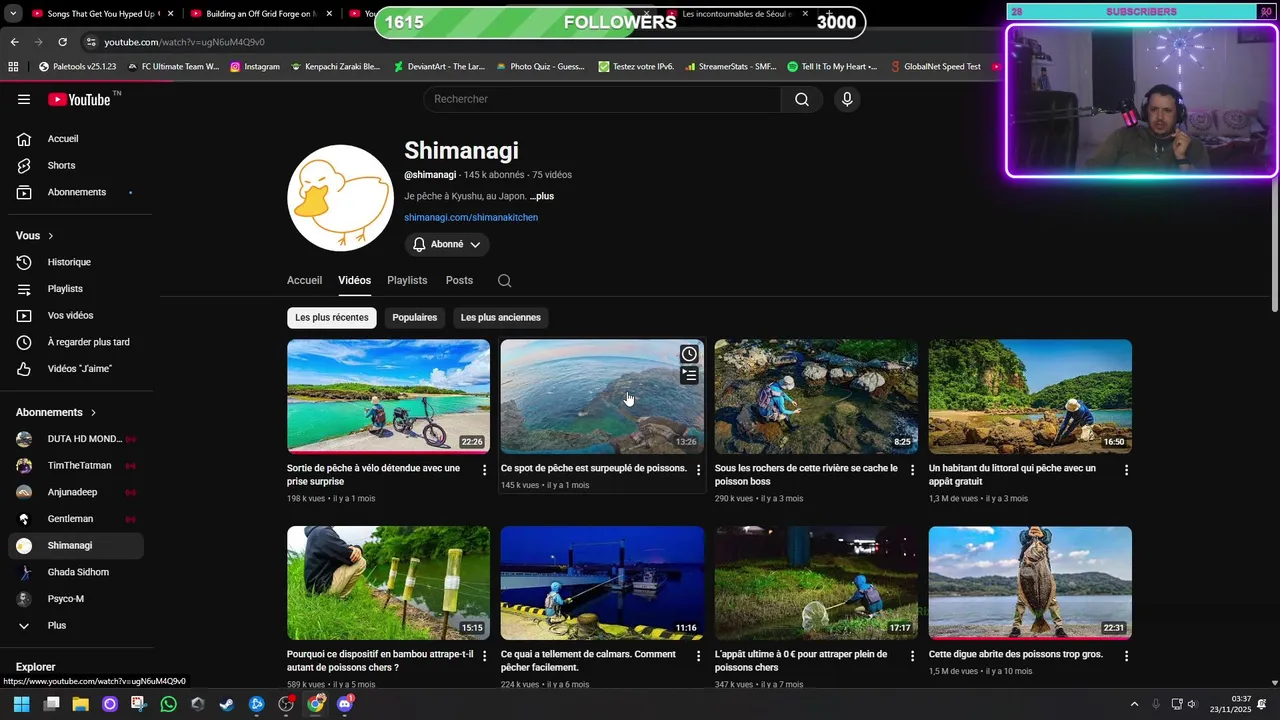Select the Vidéos channel tab
1280x720 pixels.
(354, 281)
